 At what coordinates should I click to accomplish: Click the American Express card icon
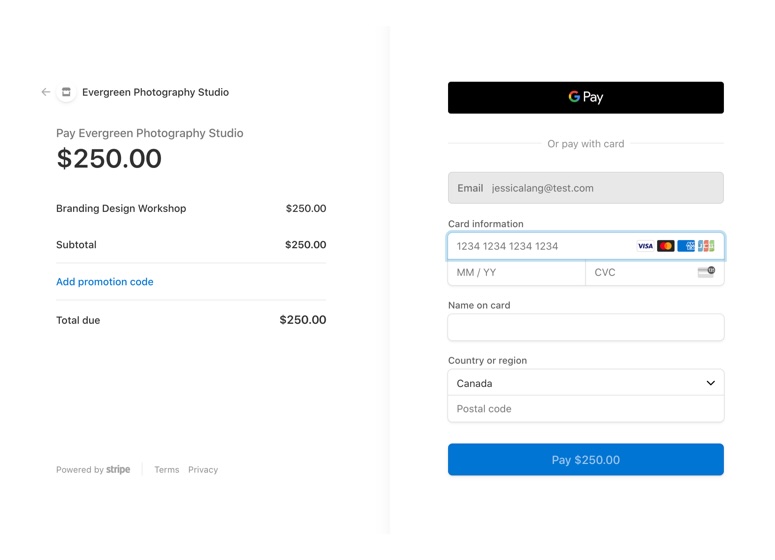[686, 246]
